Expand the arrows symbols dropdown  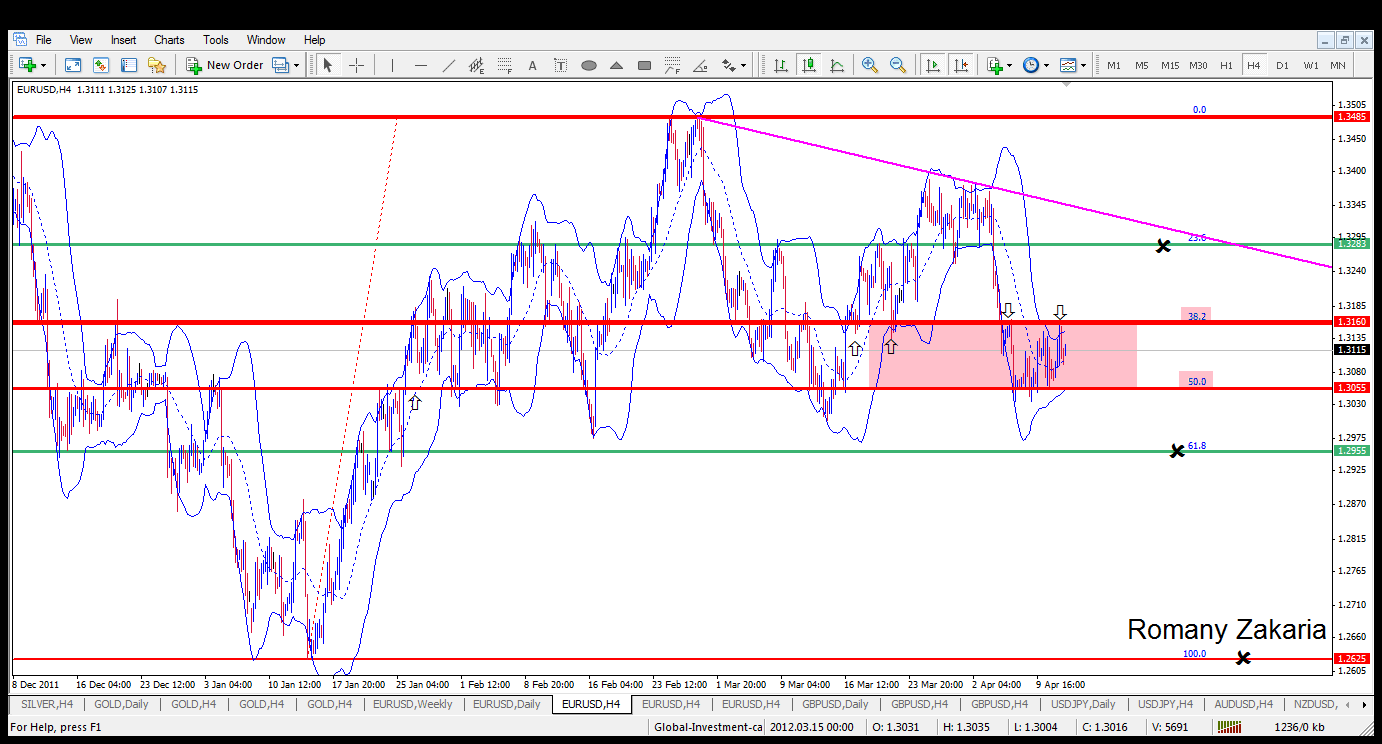(x=744, y=66)
